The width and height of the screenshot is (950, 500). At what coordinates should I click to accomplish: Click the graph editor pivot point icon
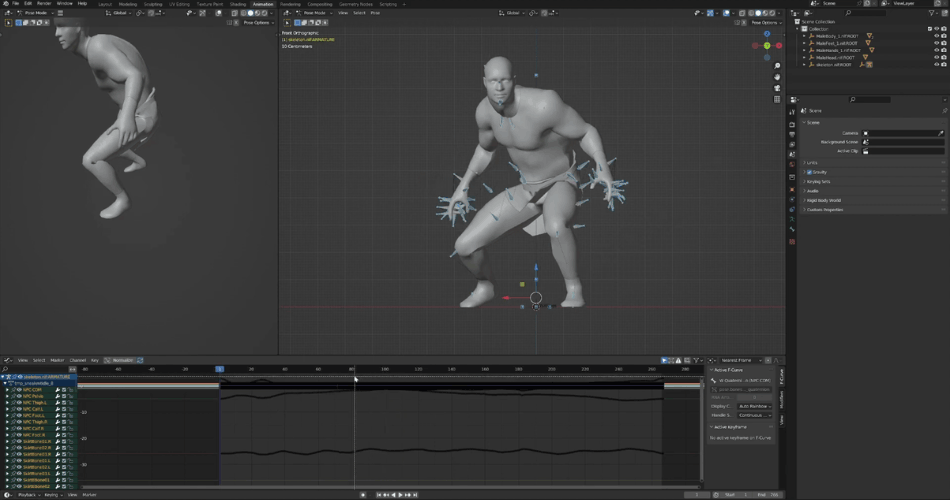click(712, 360)
